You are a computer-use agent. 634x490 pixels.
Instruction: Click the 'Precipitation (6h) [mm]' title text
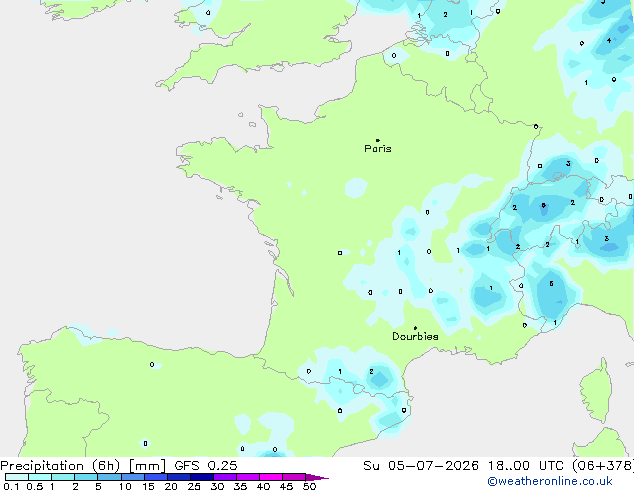pos(83,466)
